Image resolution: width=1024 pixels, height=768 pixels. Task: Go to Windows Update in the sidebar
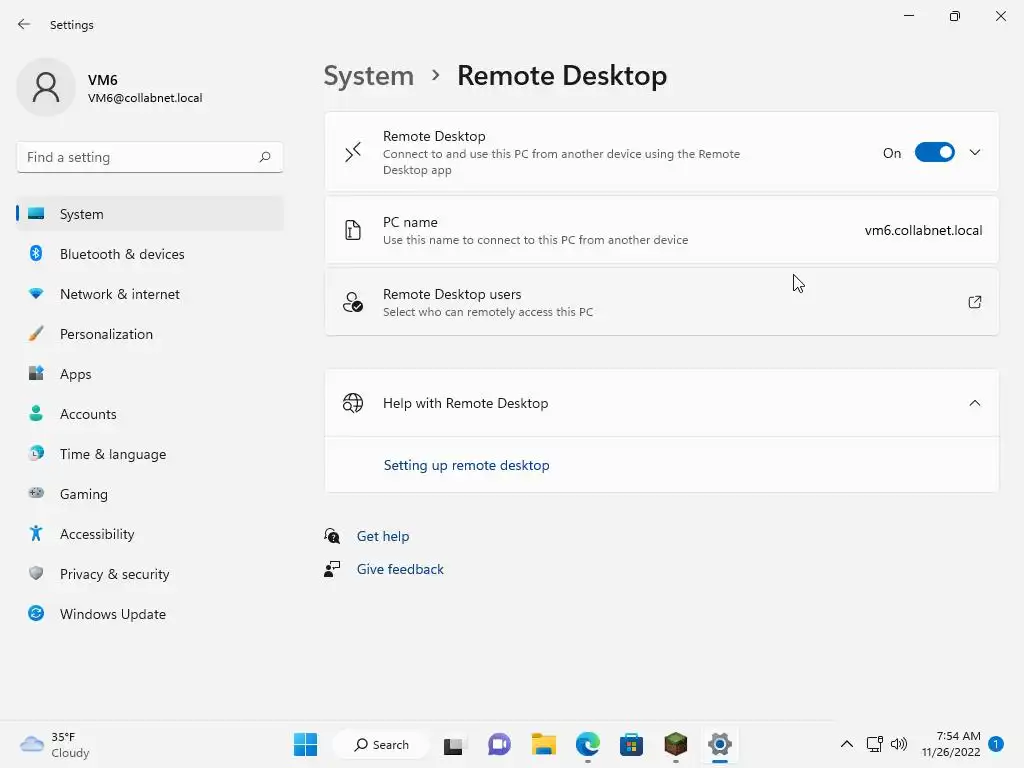(x=112, y=614)
